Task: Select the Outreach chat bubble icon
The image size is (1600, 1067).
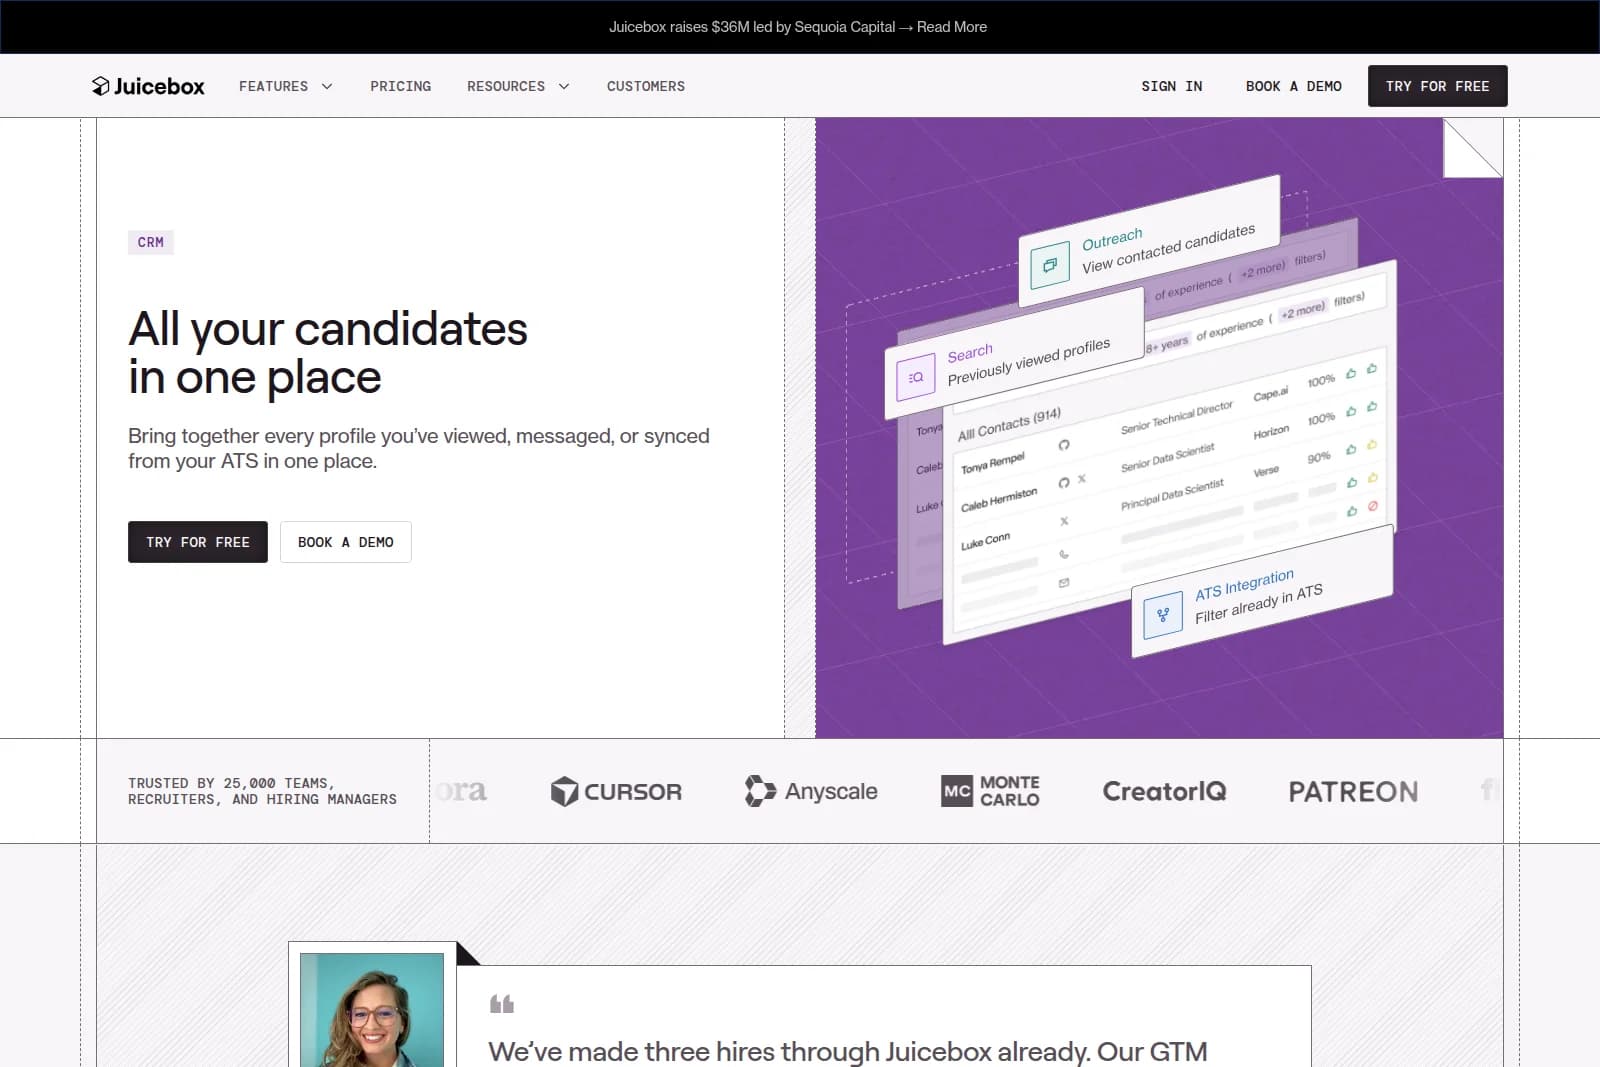Action: click(x=1050, y=263)
